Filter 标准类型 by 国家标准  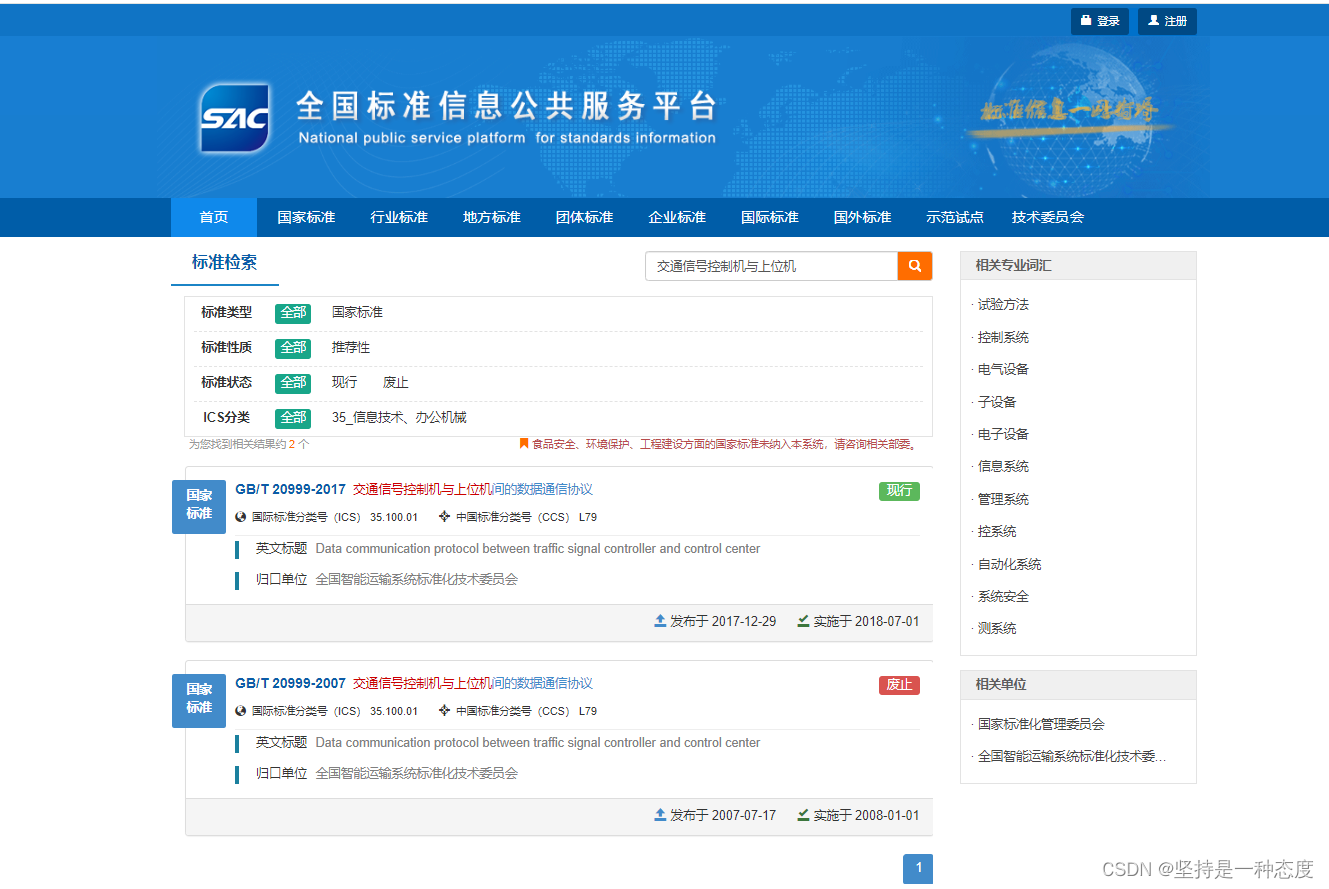coord(357,313)
